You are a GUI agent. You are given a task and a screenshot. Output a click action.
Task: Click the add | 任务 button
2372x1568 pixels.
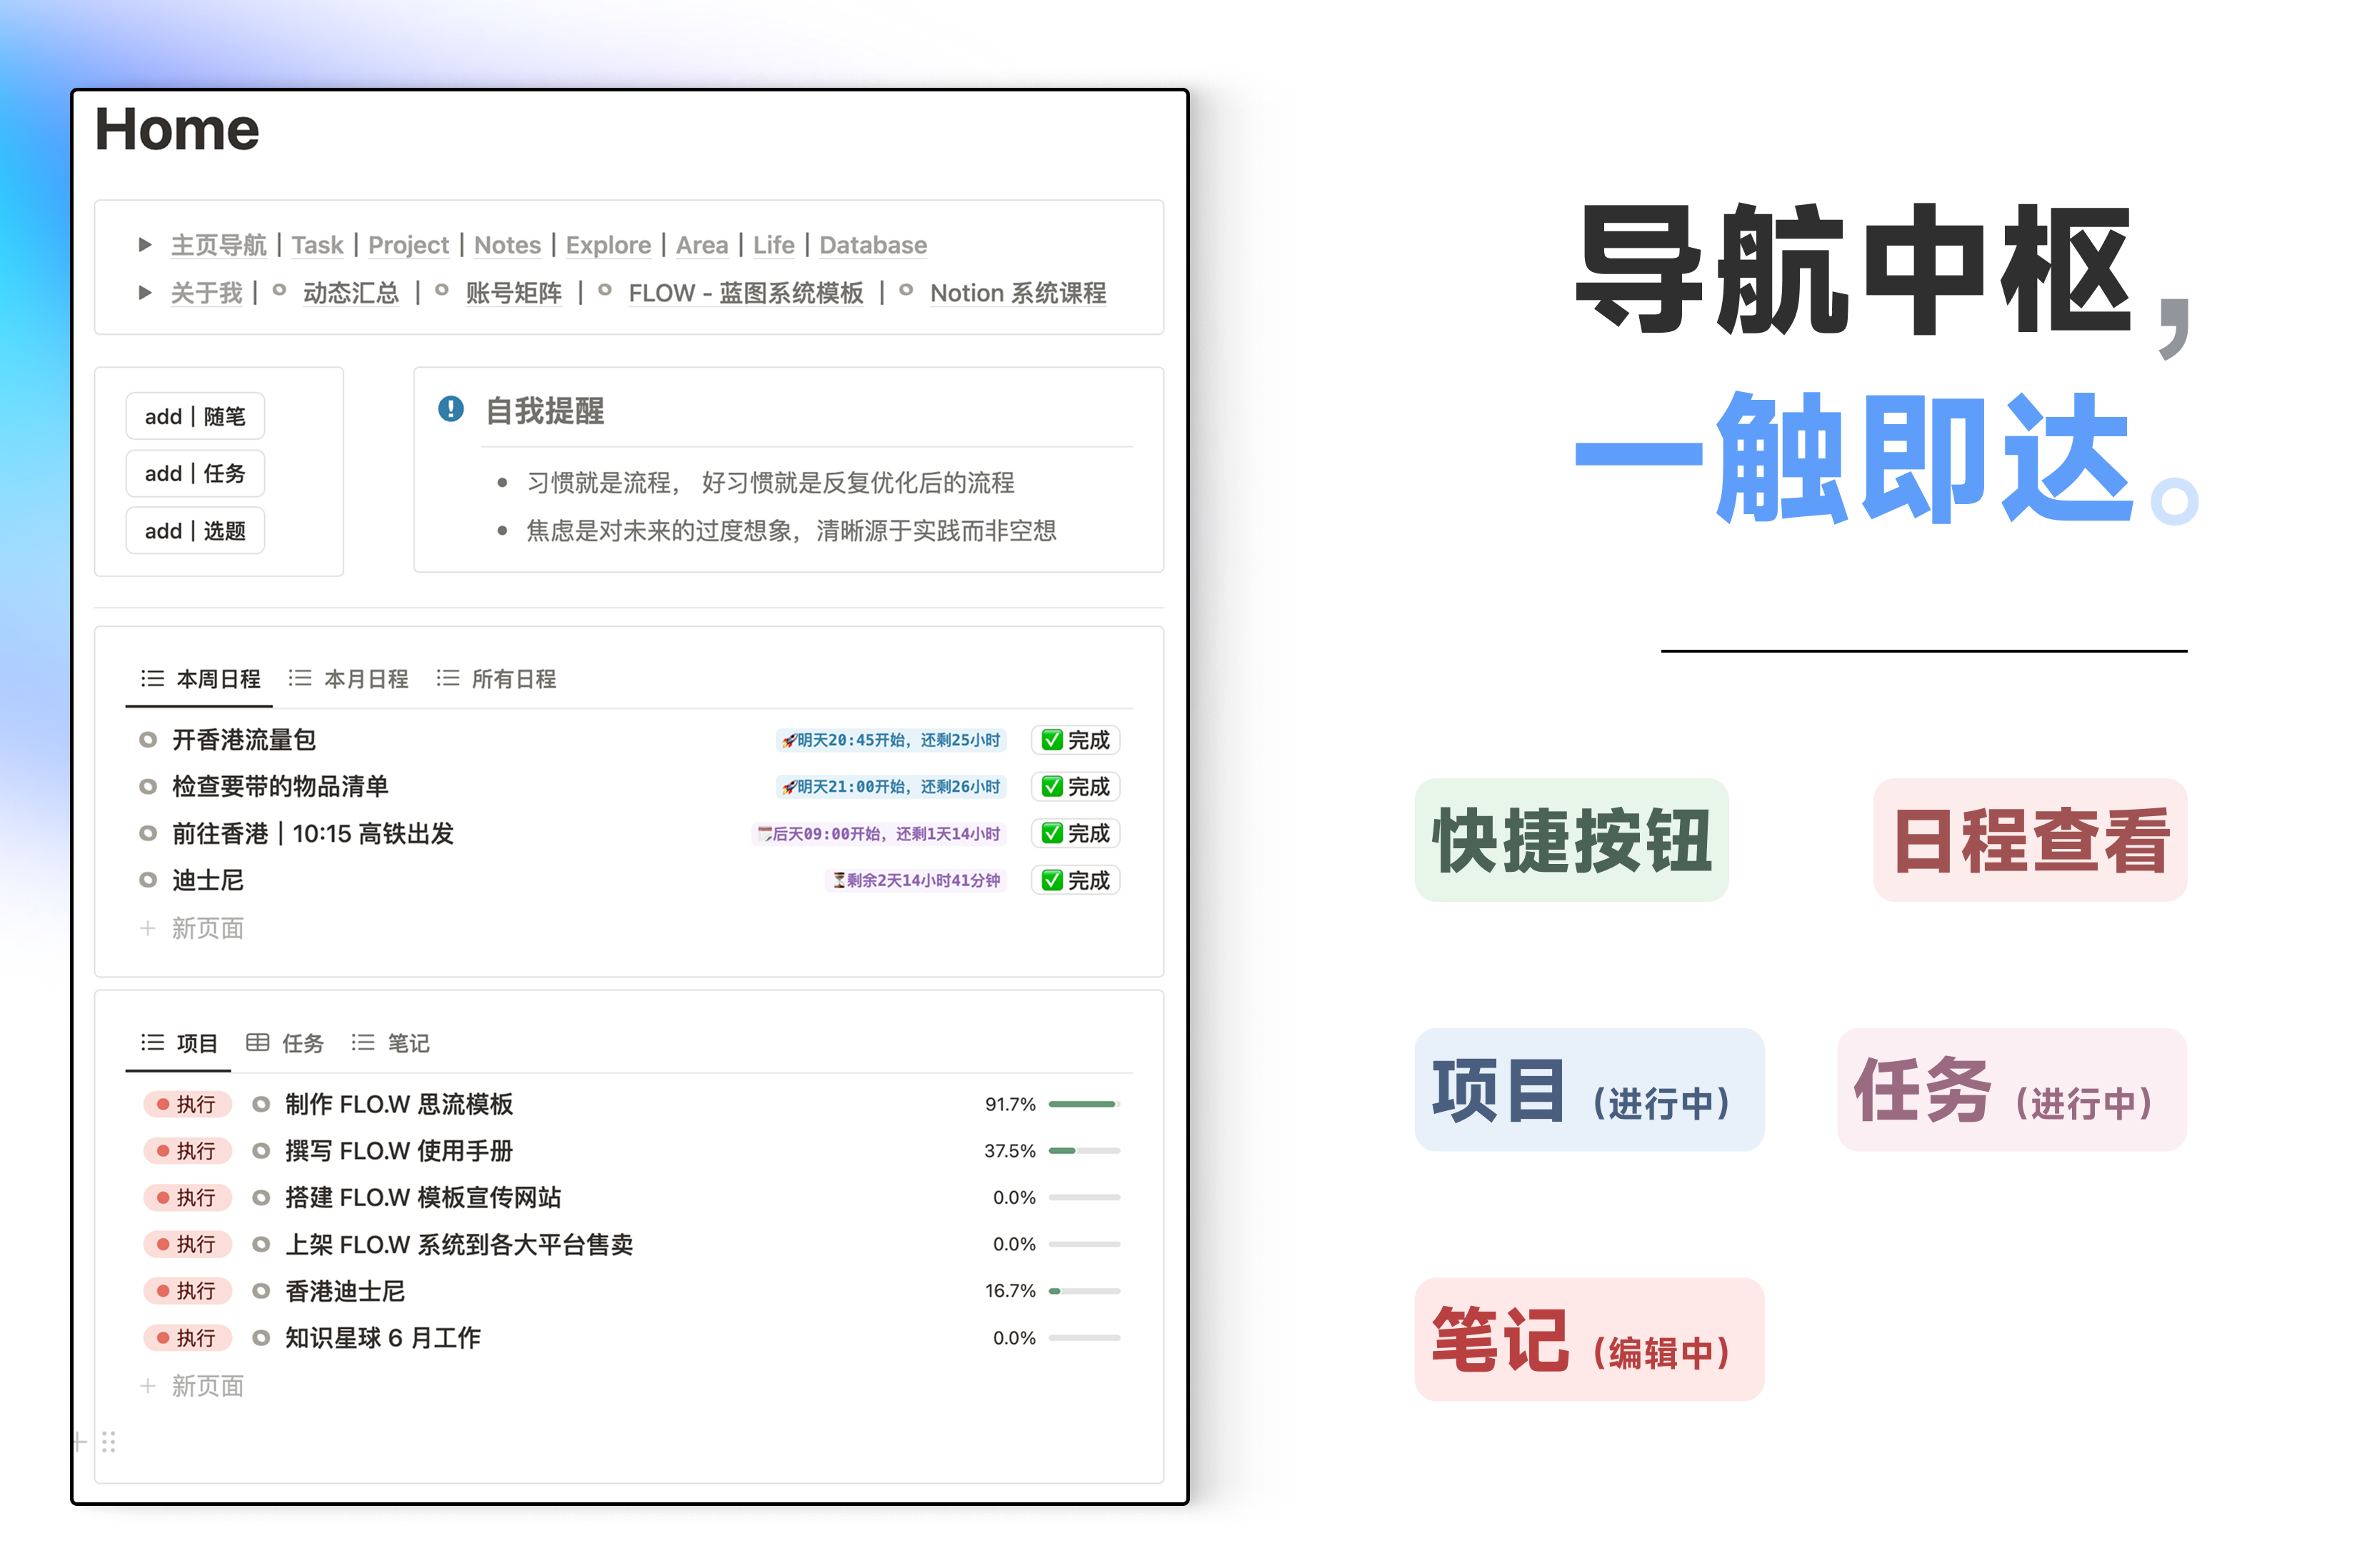point(195,473)
